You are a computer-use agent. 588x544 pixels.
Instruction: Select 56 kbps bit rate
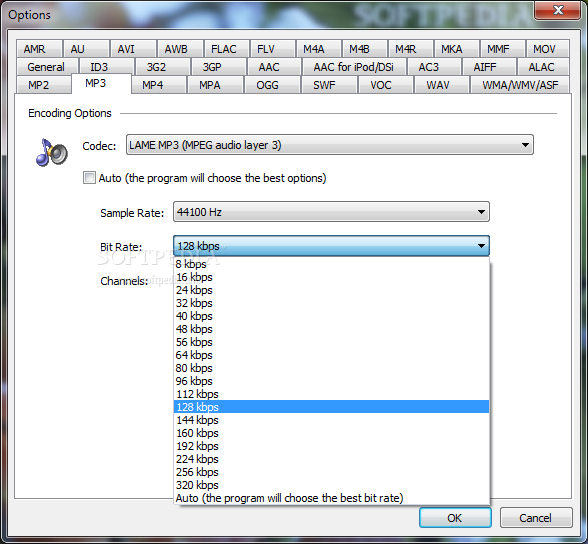point(332,342)
